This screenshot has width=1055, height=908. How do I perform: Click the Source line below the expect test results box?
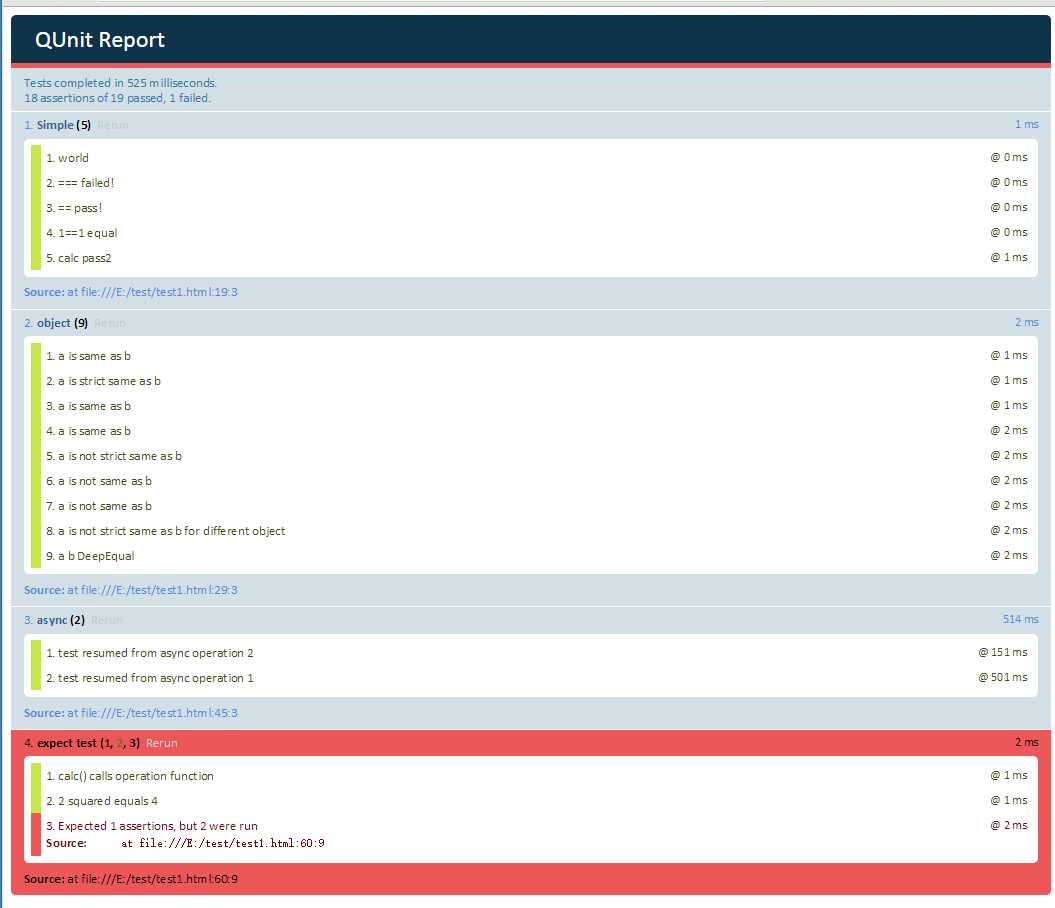pyautogui.click(x=131, y=879)
